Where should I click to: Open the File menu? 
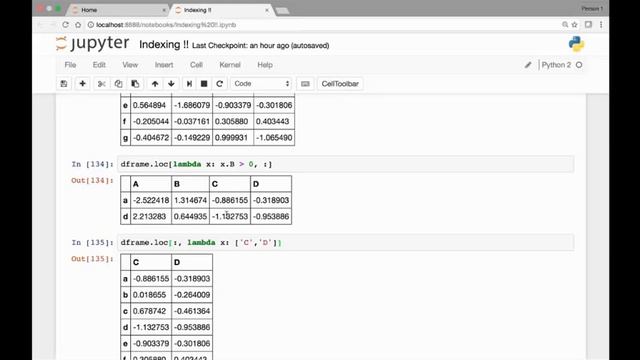70,65
